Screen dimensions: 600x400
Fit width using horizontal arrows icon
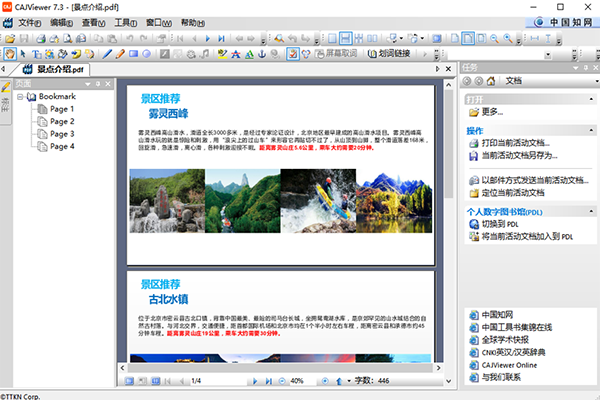pyautogui.click(x=535, y=38)
